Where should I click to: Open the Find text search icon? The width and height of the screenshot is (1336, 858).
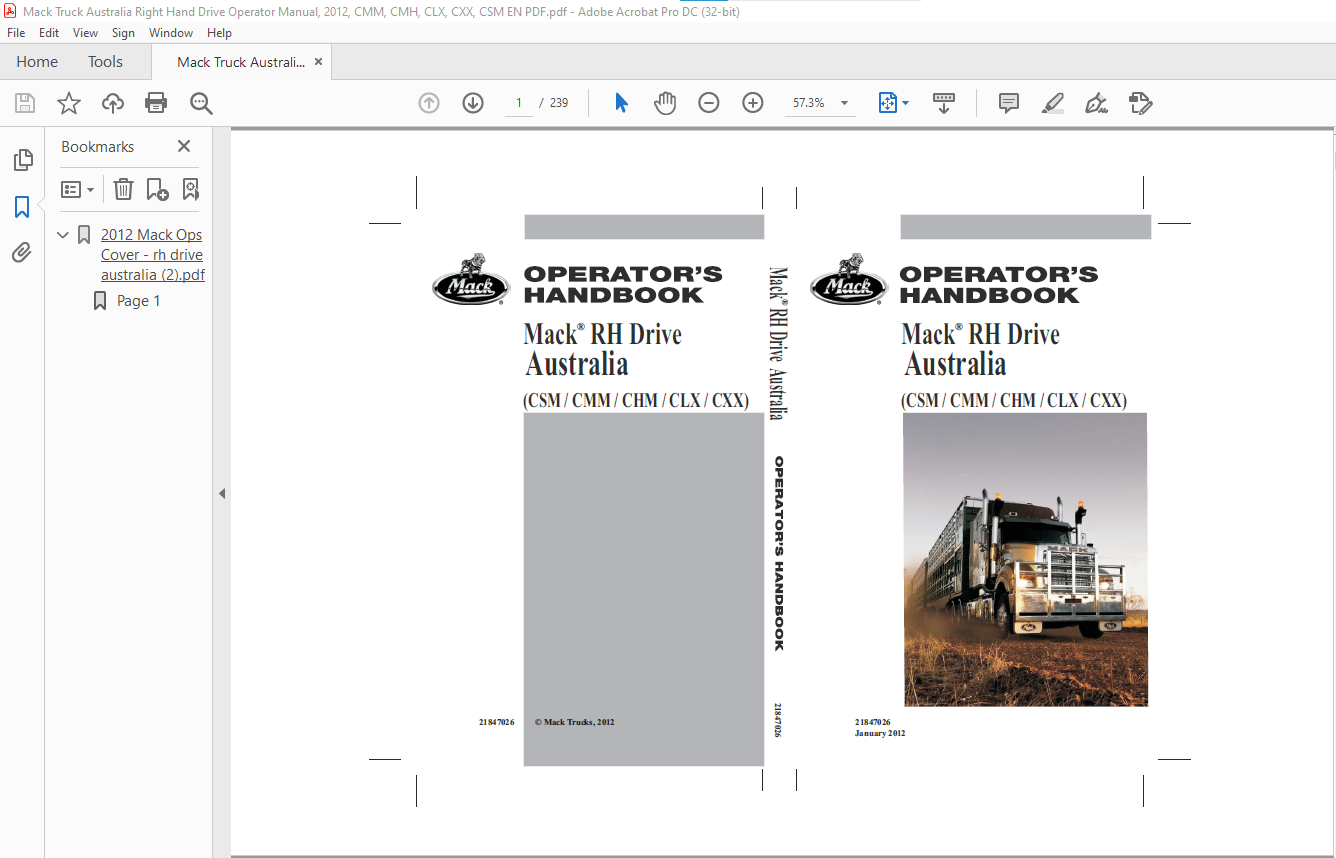201,103
